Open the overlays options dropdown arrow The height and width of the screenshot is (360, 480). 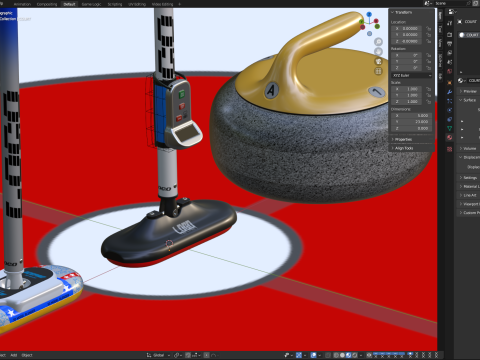tap(320, 355)
